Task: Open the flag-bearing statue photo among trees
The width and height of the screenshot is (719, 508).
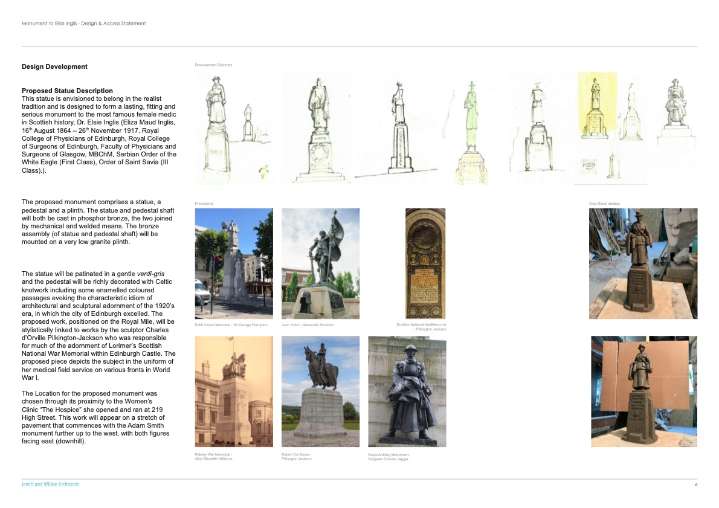Action: click(x=320, y=263)
